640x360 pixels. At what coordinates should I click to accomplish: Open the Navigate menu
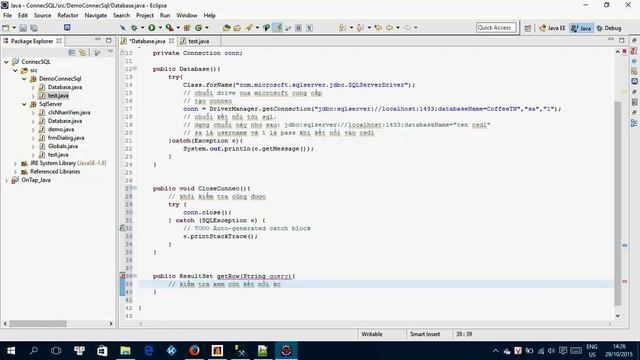[x=96, y=16]
